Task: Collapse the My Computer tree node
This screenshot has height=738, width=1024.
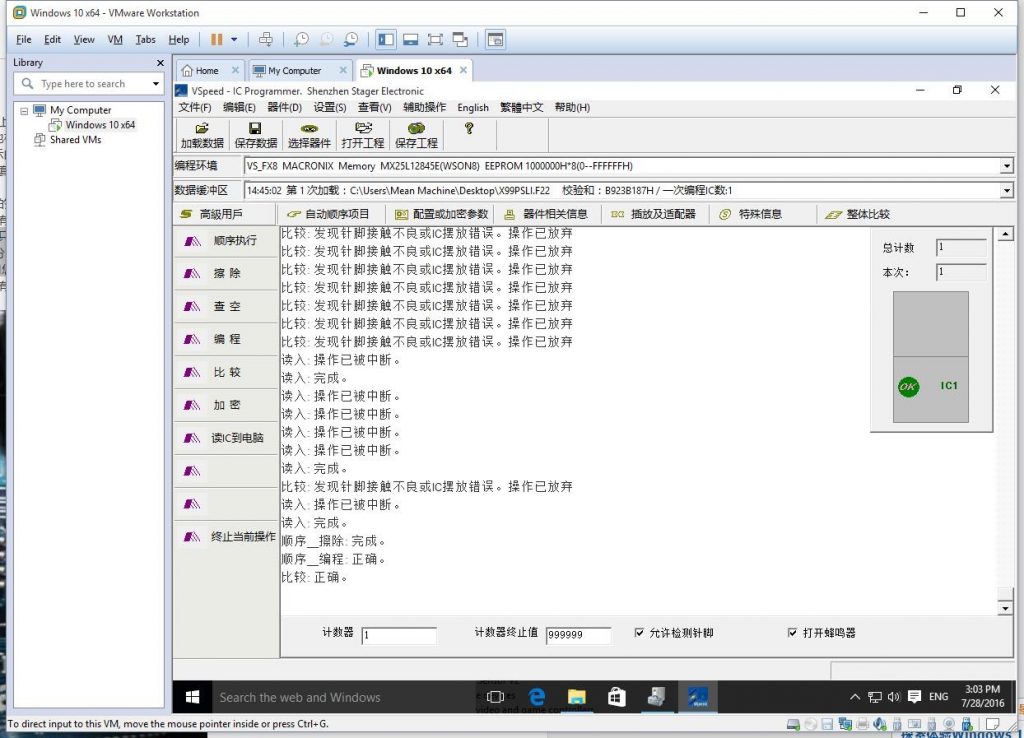Action: coord(25,110)
